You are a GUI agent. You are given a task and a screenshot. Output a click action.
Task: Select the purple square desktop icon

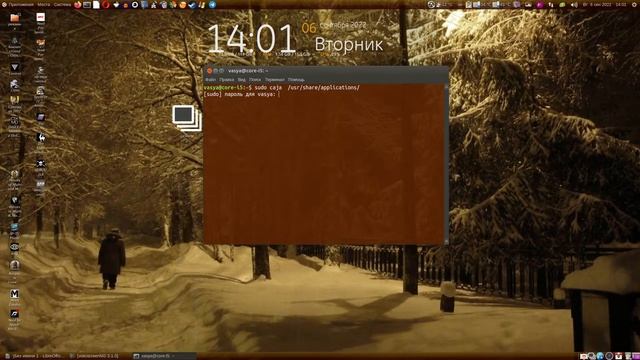(x=40, y=118)
